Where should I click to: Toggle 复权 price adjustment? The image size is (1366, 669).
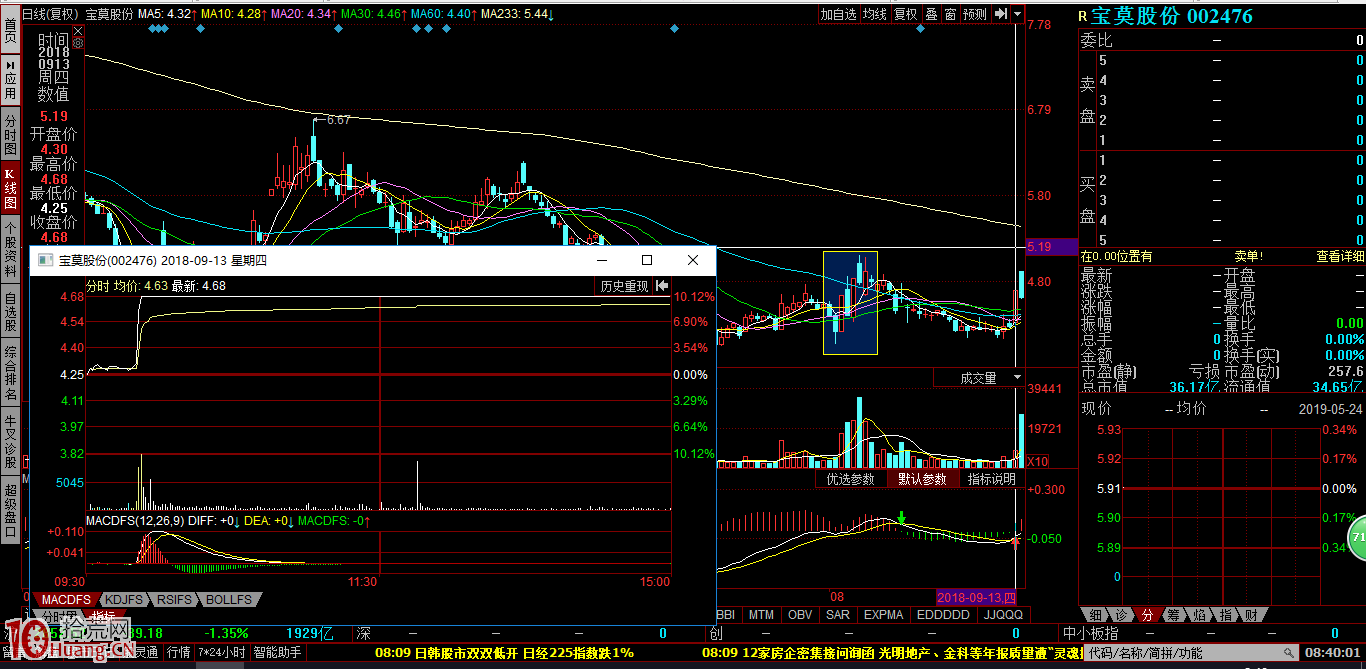[x=906, y=14]
